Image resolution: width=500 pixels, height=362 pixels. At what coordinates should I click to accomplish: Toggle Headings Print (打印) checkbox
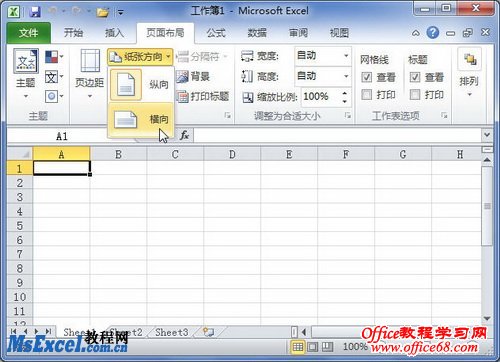pos(415,95)
